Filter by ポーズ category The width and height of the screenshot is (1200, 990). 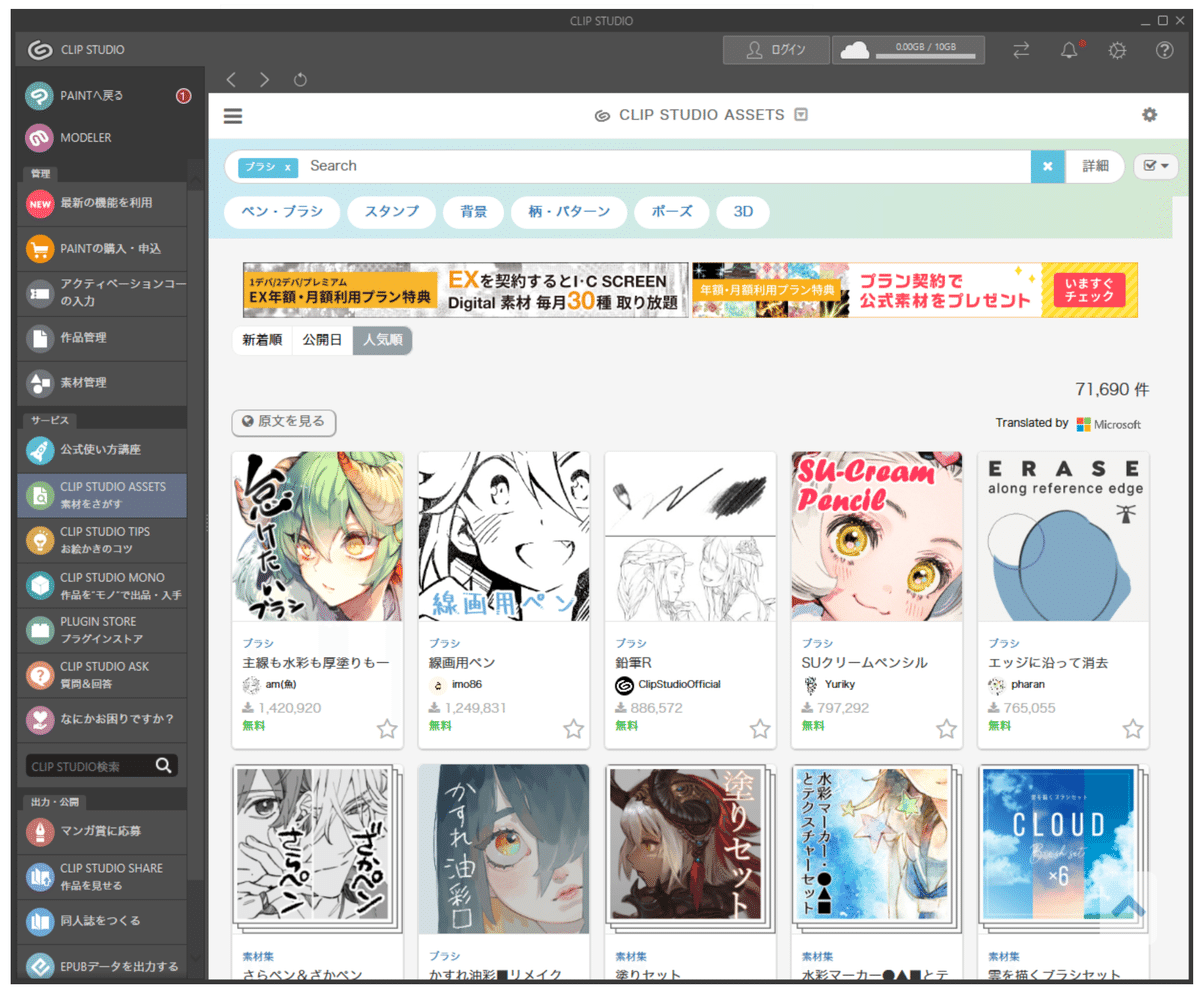click(x=671, y=212)
